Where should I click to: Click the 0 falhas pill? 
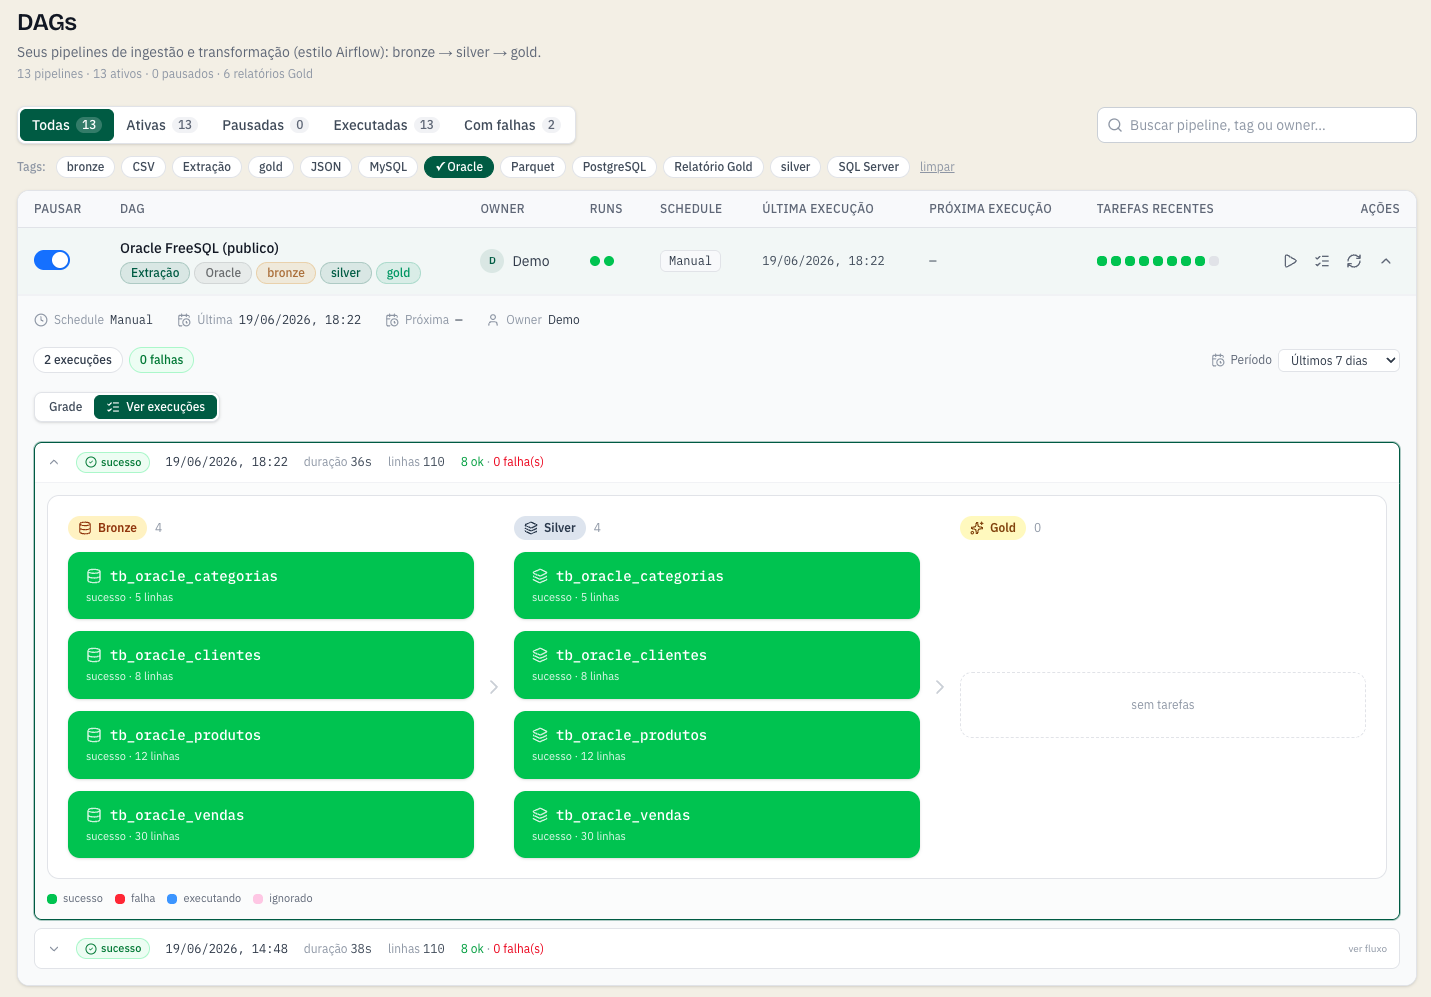pos(161,360)
